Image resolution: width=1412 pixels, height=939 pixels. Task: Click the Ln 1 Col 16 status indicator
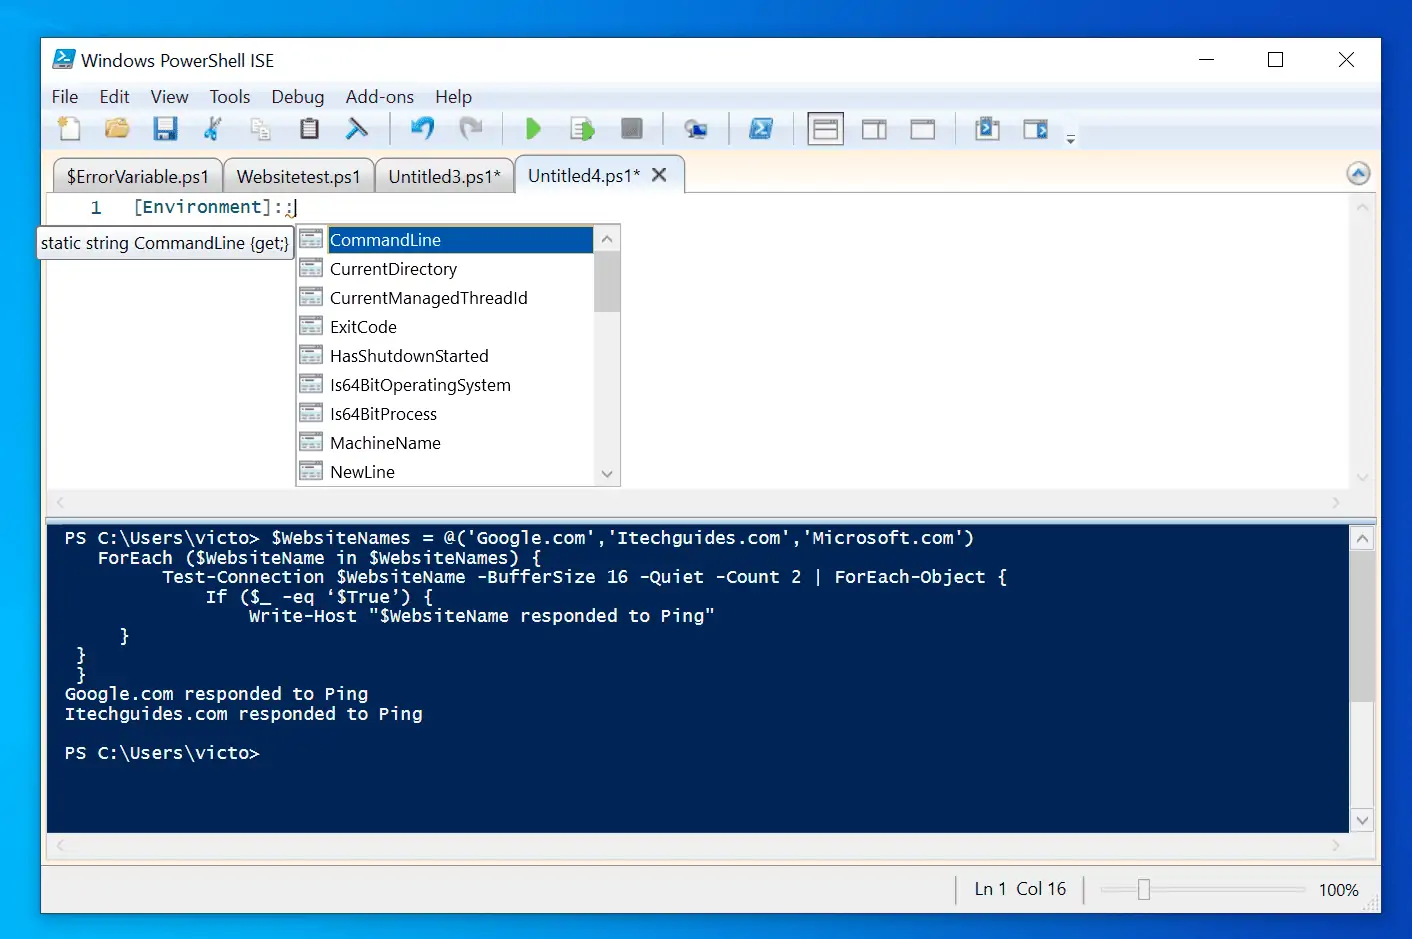[1020, 889]
